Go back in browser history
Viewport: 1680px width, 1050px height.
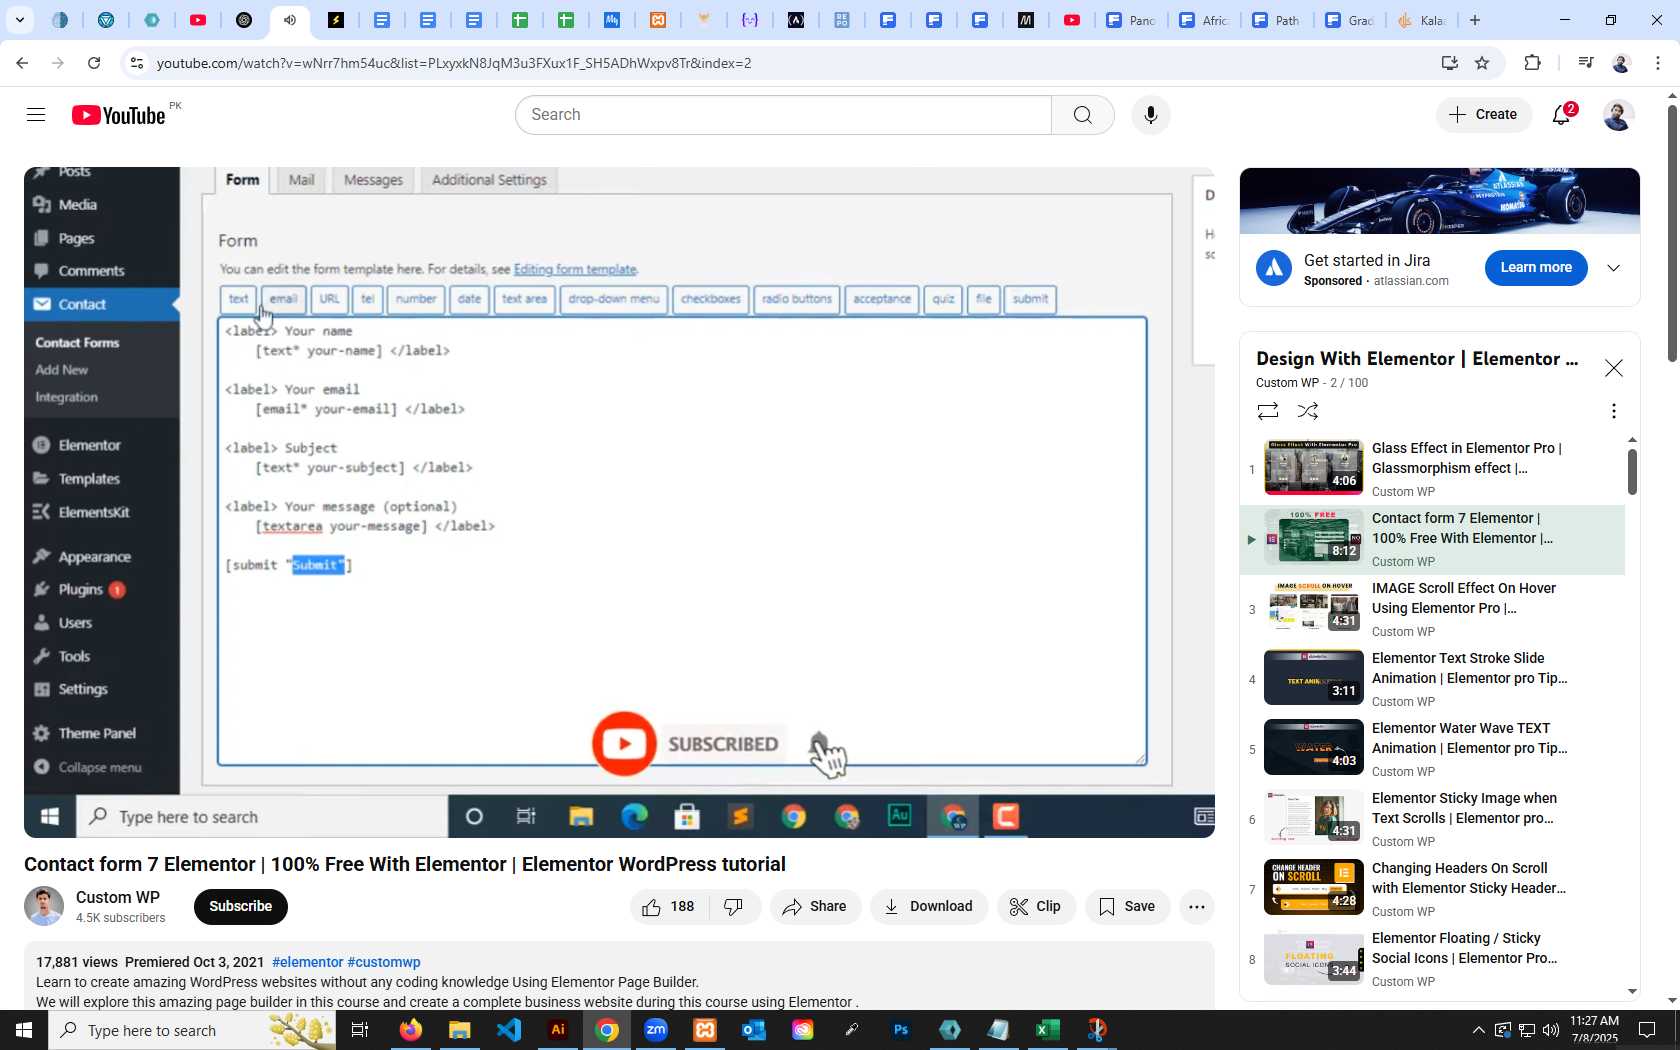(22, 63)
